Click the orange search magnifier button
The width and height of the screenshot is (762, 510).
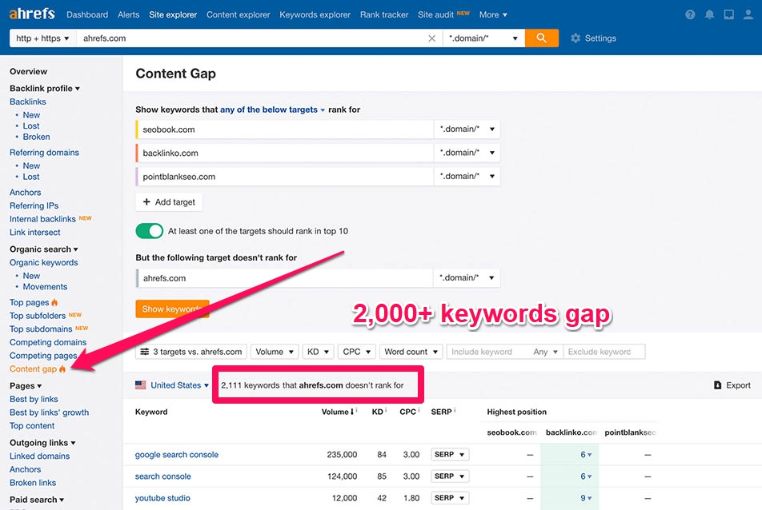[x=541, y=38]
